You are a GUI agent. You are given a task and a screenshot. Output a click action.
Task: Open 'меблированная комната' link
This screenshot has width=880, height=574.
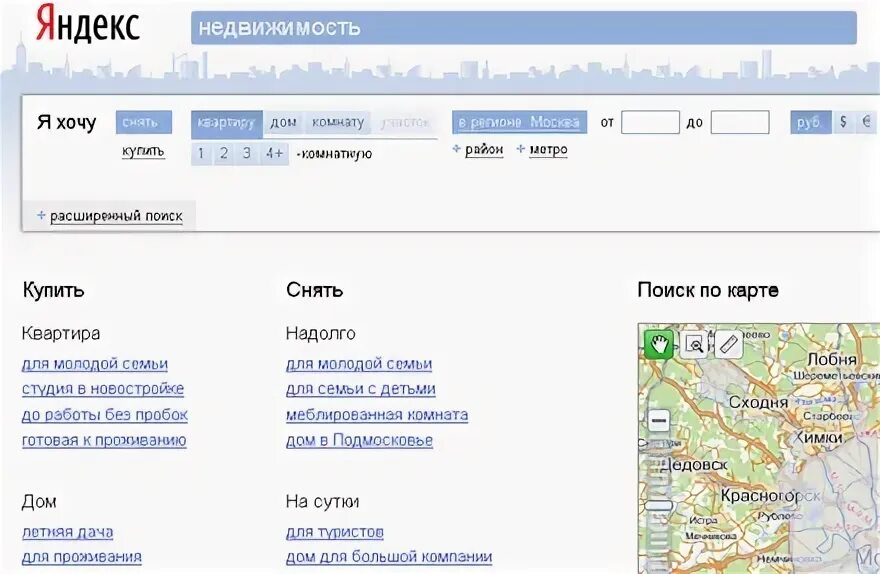pos(377,415)
